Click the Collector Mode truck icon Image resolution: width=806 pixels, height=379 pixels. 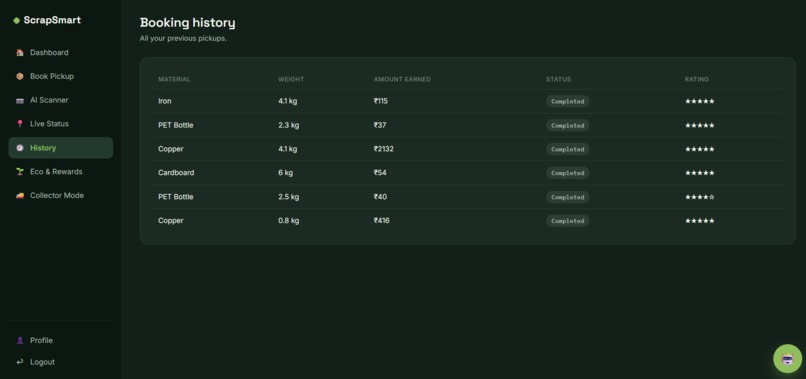pyautogui.click(x=20, y=195)
